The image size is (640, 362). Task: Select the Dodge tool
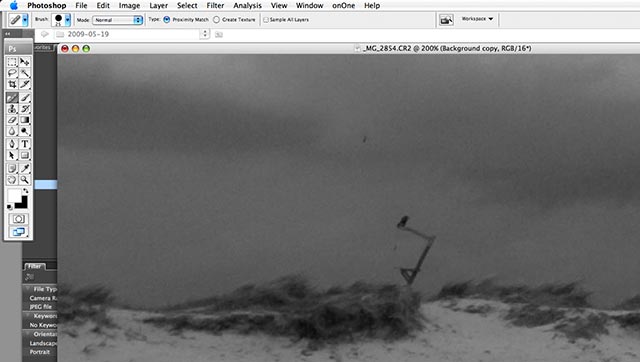tap(25, 131)
